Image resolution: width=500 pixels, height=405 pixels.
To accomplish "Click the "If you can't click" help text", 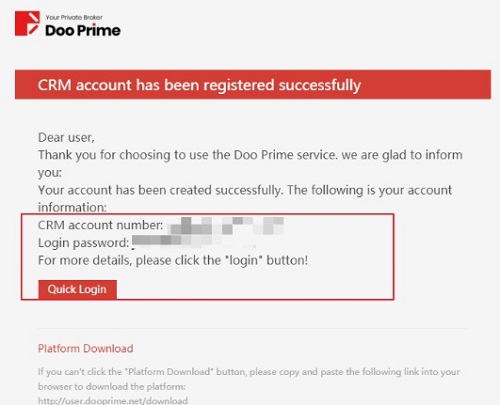I will coord(249,372).
